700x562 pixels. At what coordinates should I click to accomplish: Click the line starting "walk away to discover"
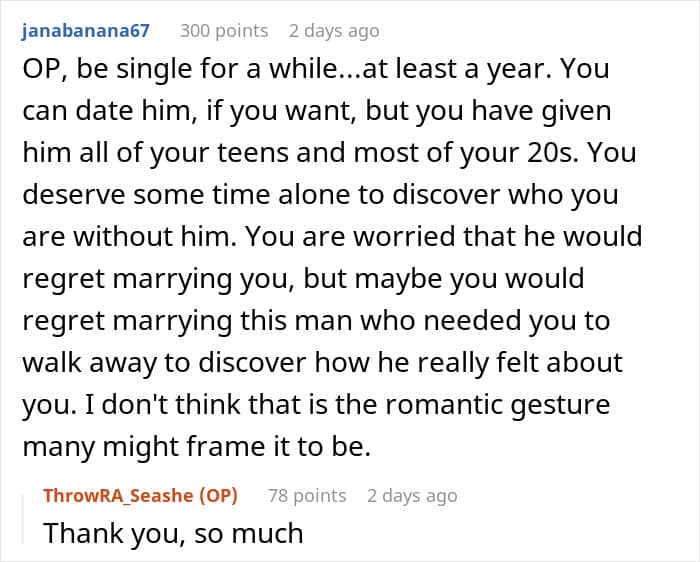(x=321, y=362)
